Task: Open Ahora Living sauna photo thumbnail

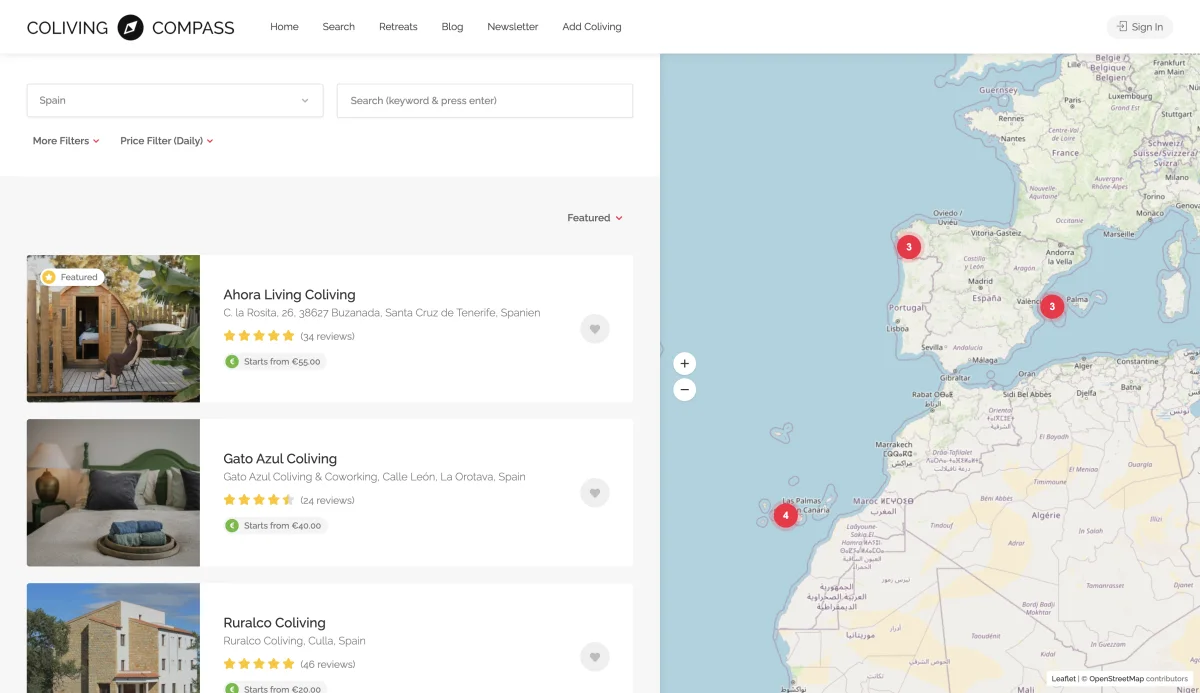Action: point(113,328)
